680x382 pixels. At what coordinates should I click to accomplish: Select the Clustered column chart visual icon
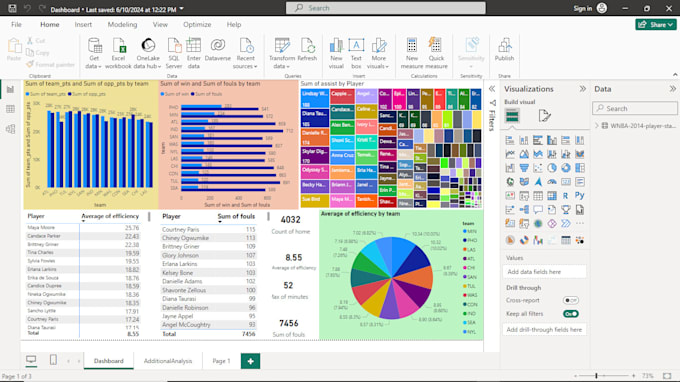(552, 140)
